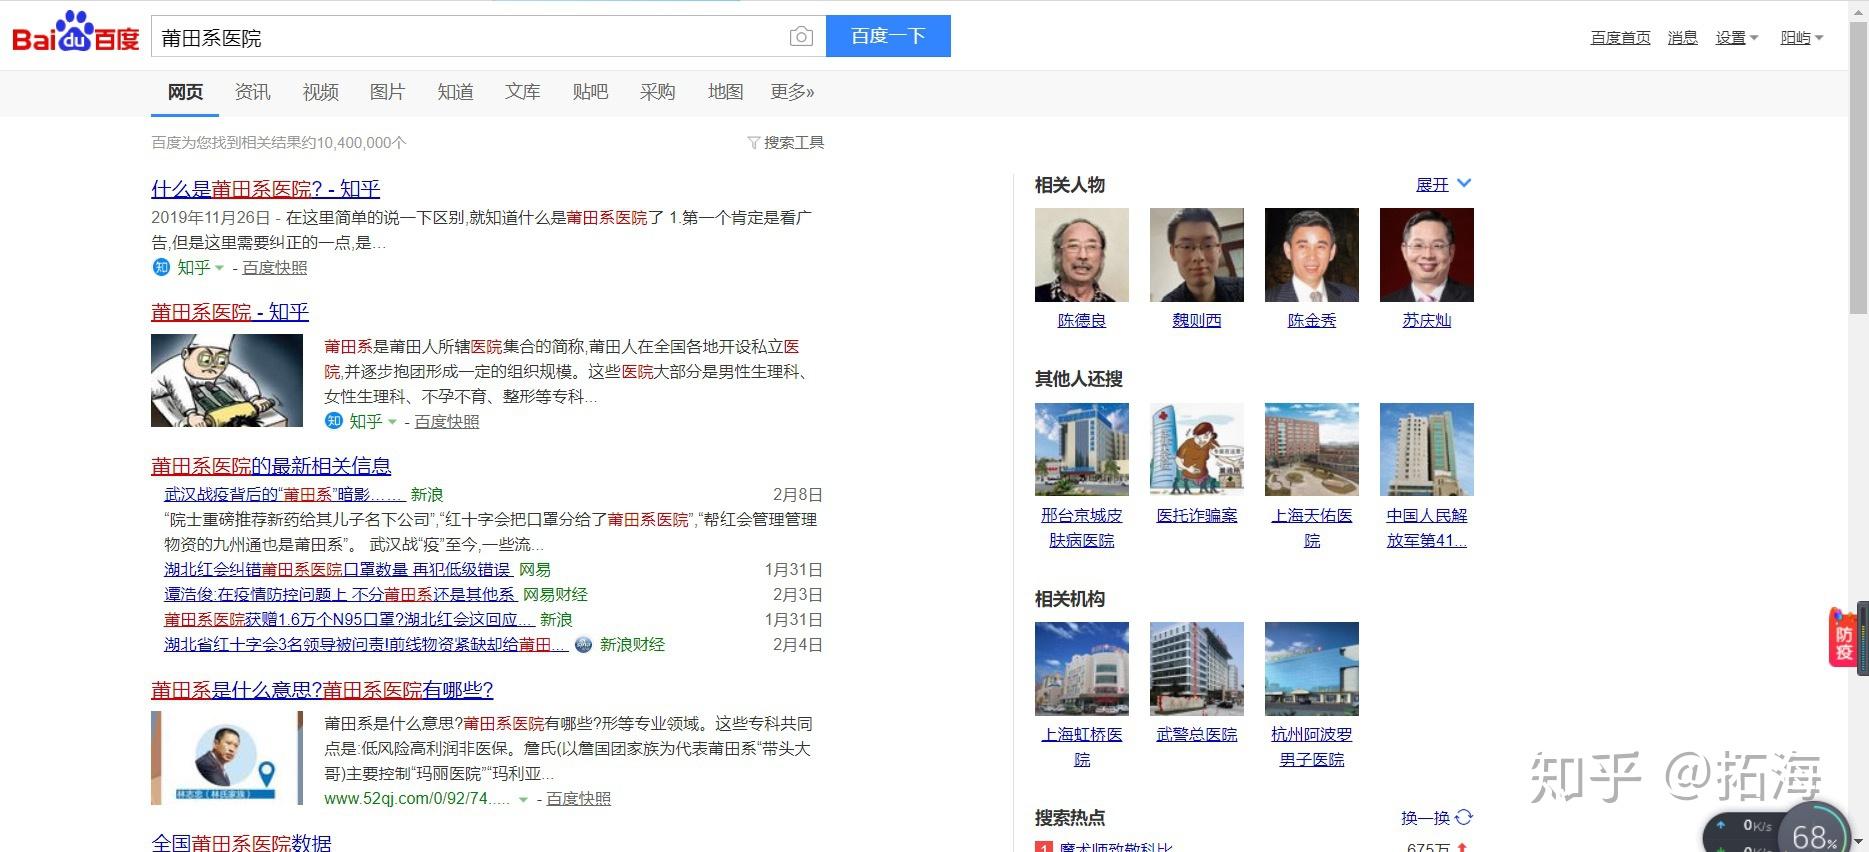1869x852 pixels.
Task: Click the Baidu logo
Action: (x=76, y=34)
